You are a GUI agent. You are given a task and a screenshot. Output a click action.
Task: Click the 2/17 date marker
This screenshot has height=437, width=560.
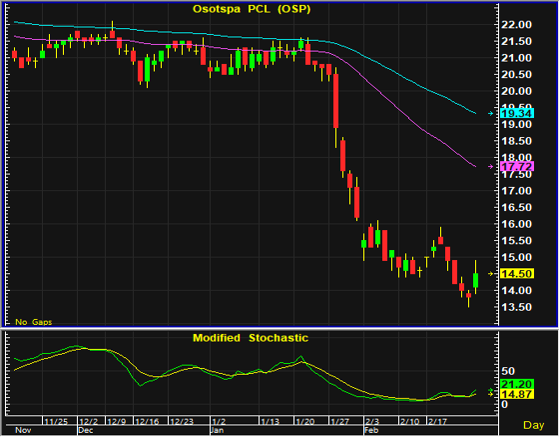(x=437, y=422)
